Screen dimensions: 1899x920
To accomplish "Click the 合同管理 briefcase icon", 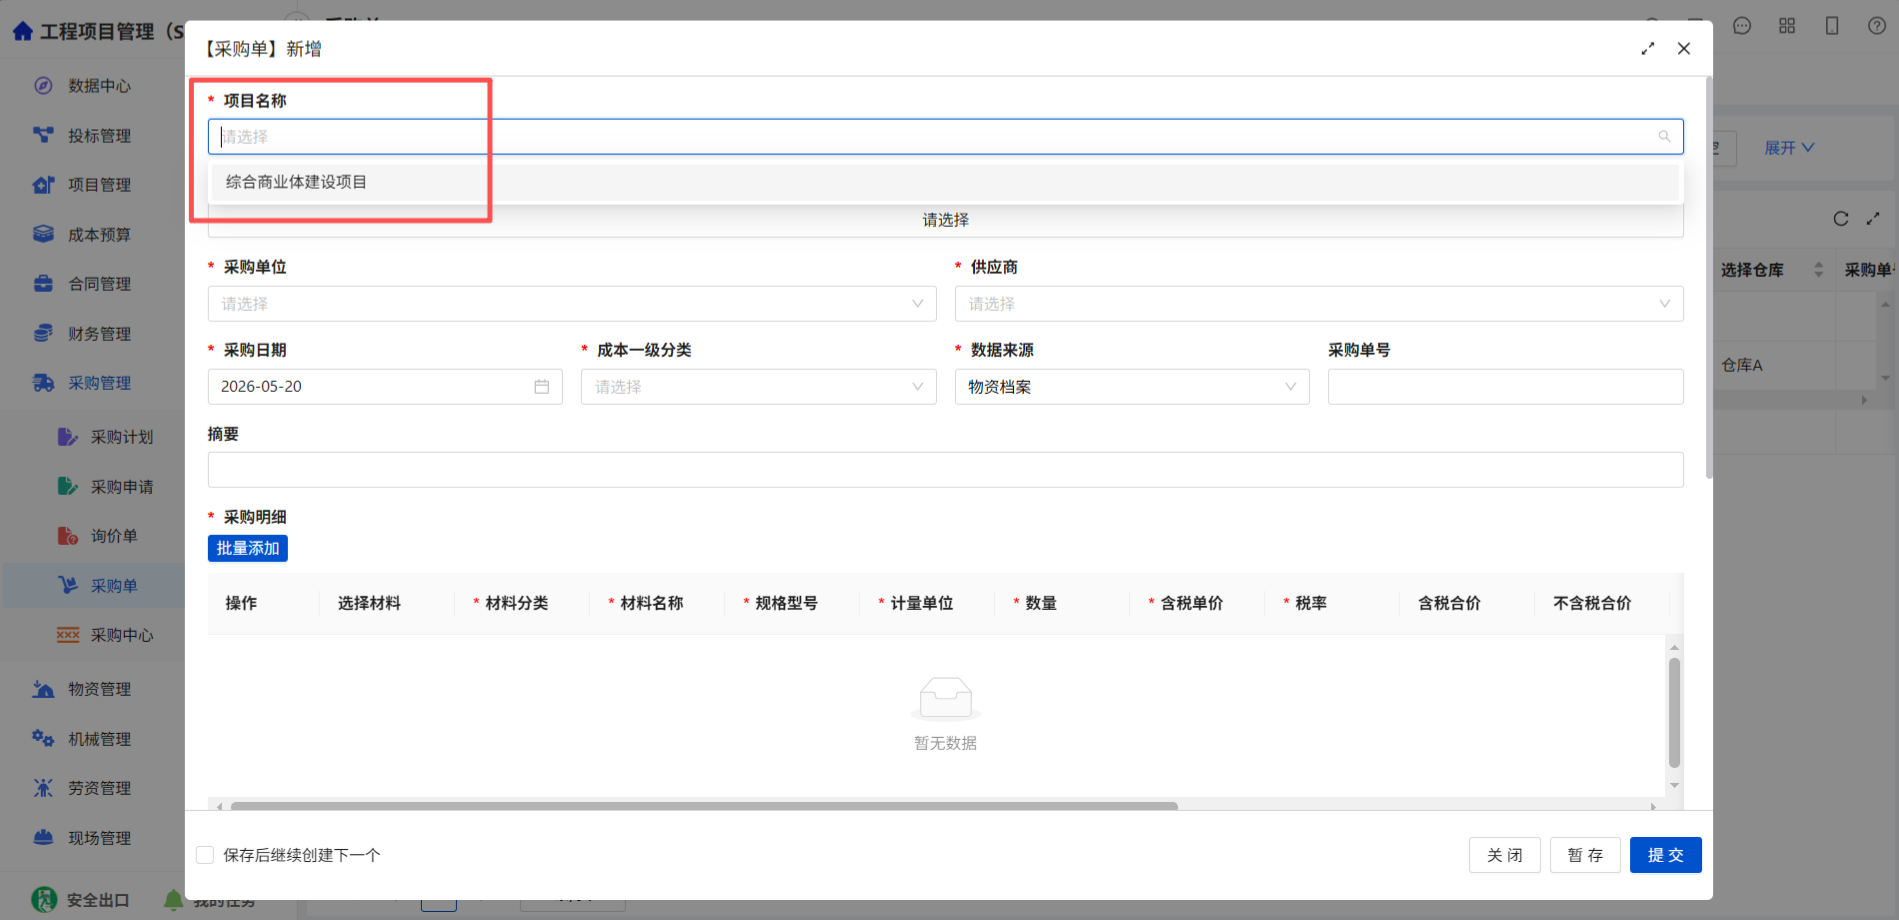I will pos(43,284).
